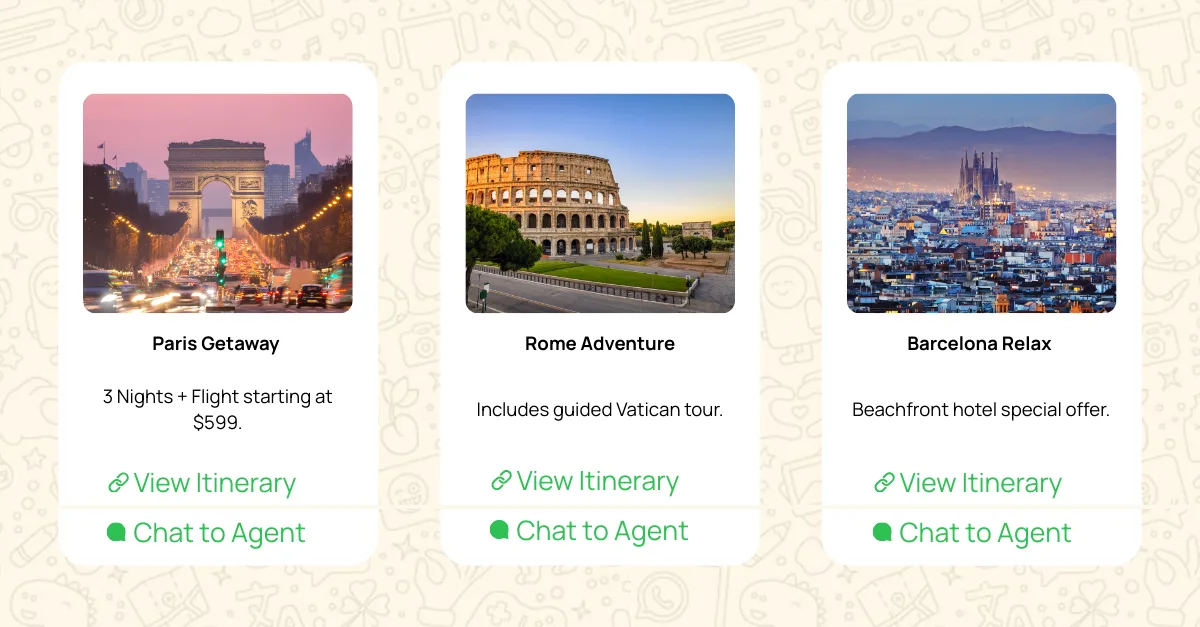Click link icon on Rome Adventure card
Screen dimensions: 1200x627
(x=501, y=482)
